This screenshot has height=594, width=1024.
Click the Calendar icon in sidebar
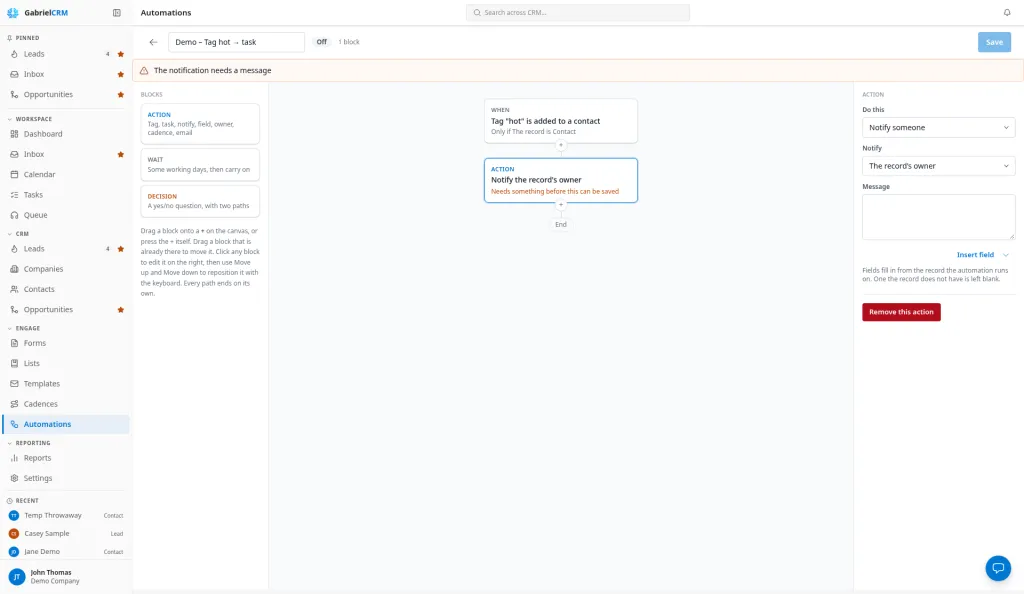click(14, 174)
